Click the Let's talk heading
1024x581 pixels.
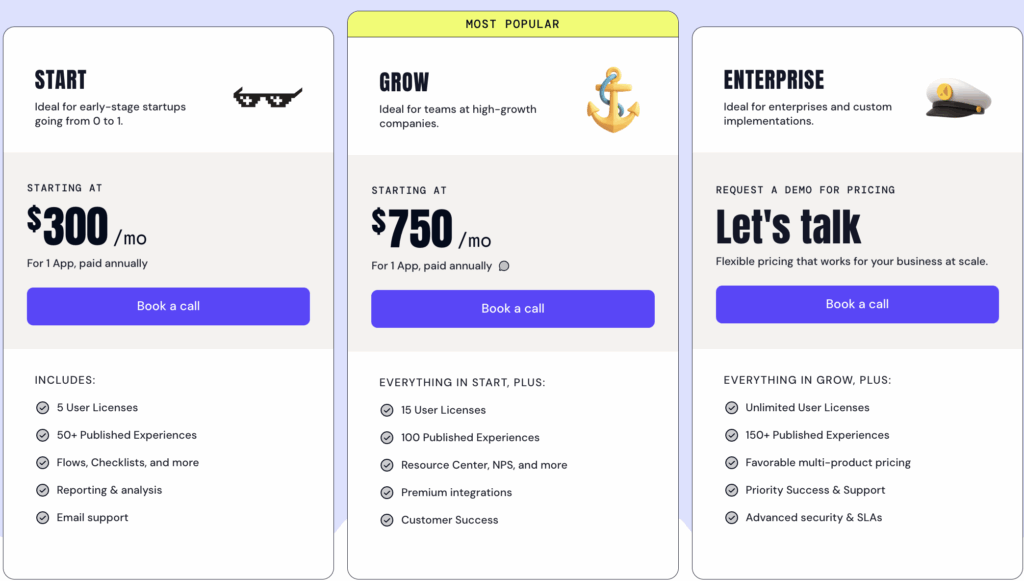coord(787,228)
